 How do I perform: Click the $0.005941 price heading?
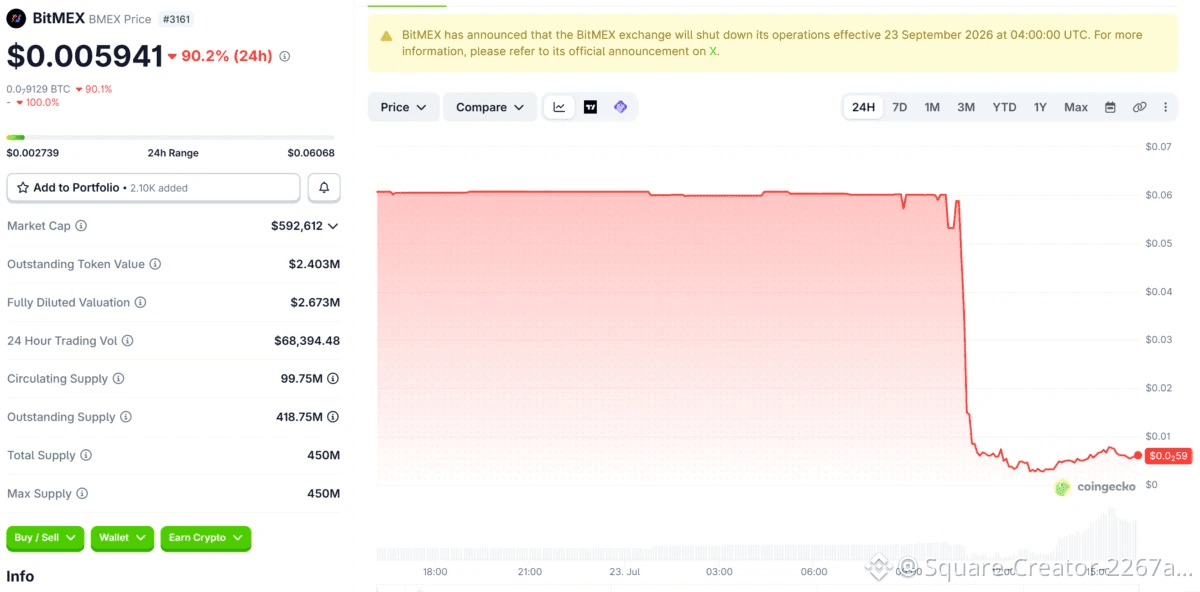tap(84, 57)
